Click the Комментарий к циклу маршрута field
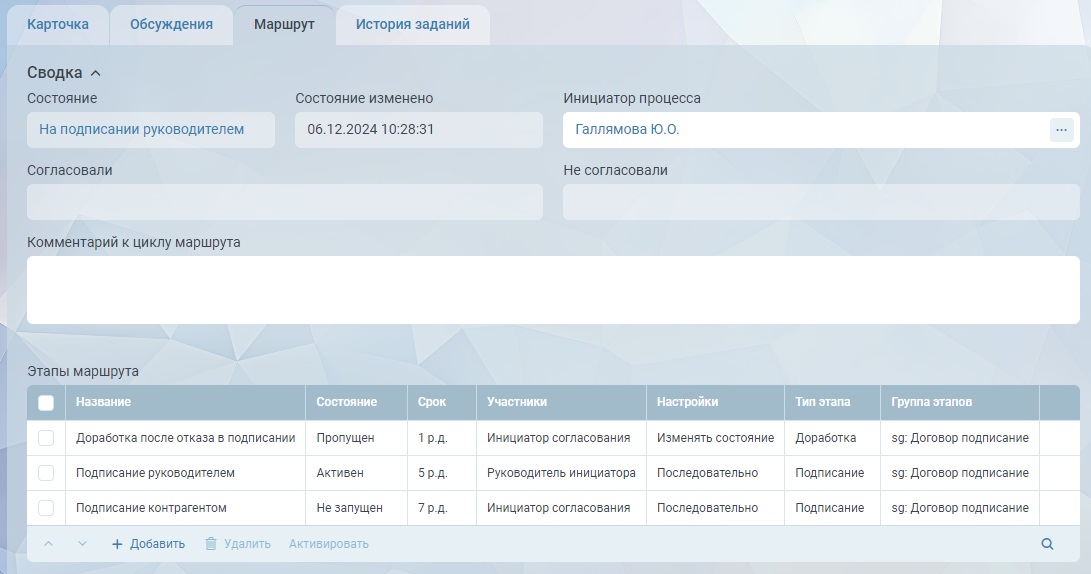 (553, 290)
